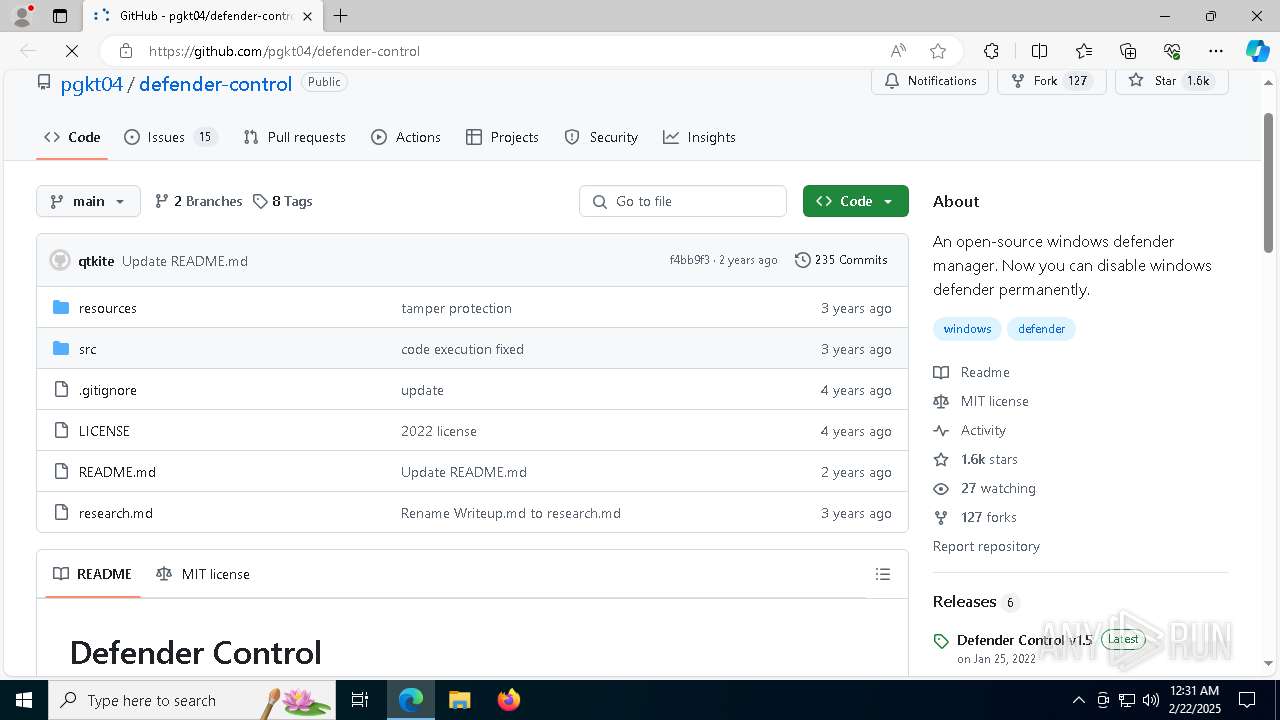Open the Releases 6 heading link
Screen dimensions: 1280x720
pyautogui.click(x=975, y=601)
